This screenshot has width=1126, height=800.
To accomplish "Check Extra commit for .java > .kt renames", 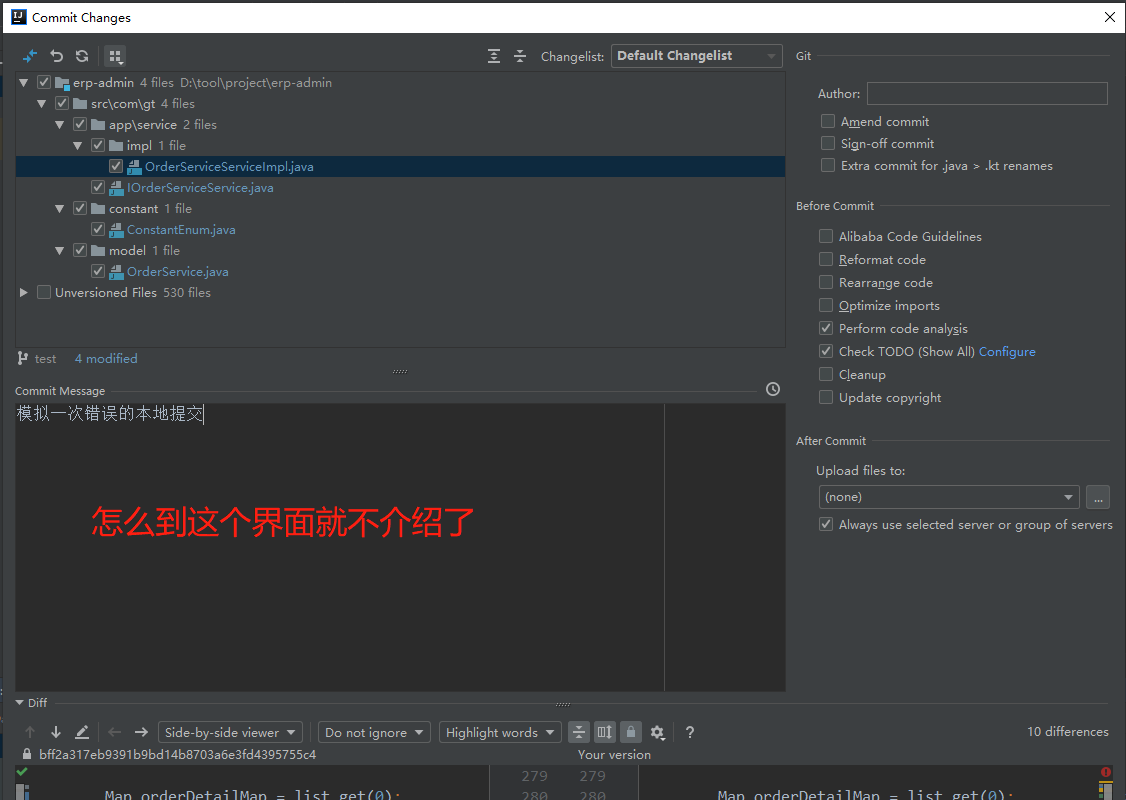I will (x=828, y=165).
